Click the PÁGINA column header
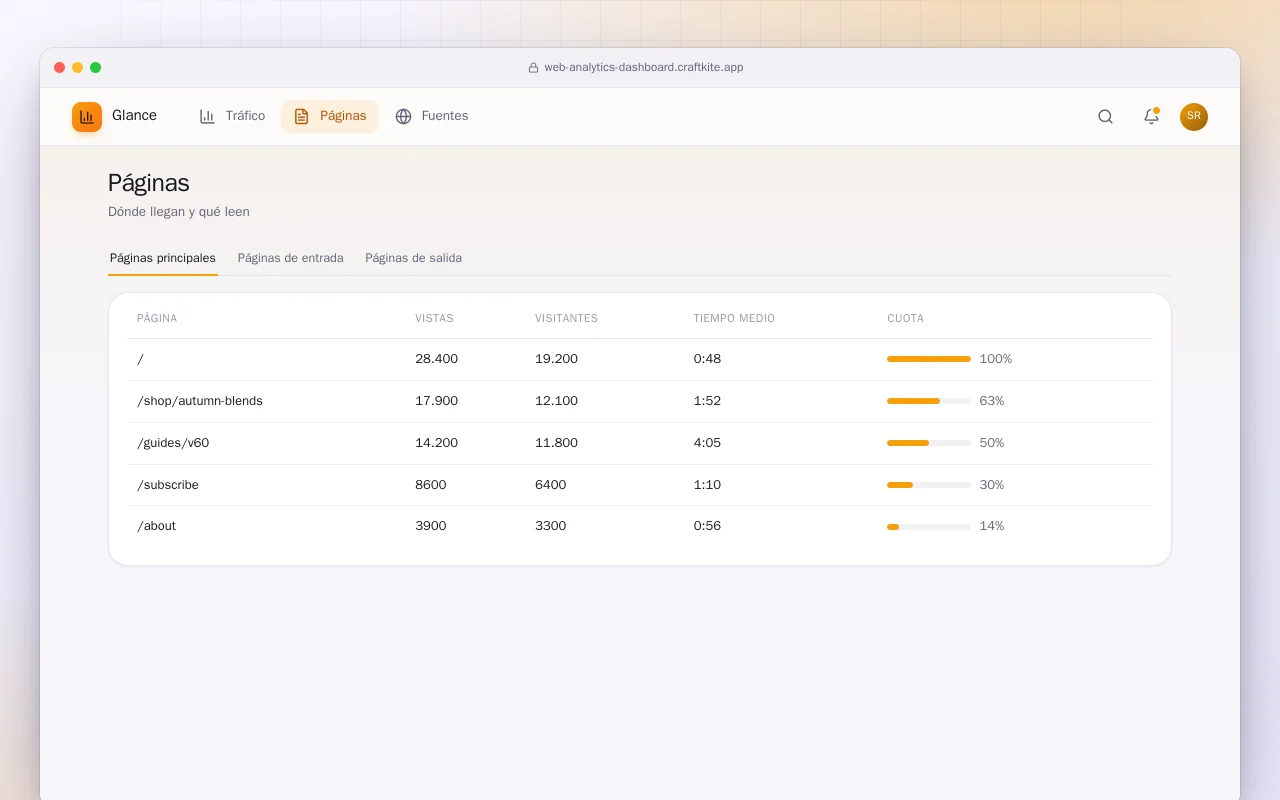Image resolution: width=1280 pixels, height=800 pixels. point(157,319)
